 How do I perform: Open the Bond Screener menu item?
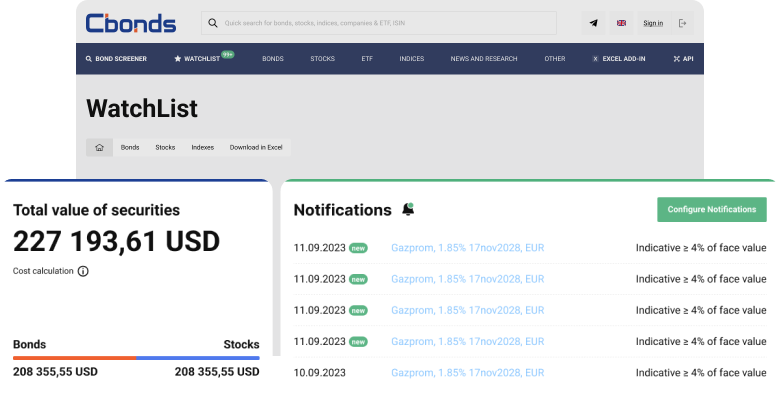pos(116,59)
